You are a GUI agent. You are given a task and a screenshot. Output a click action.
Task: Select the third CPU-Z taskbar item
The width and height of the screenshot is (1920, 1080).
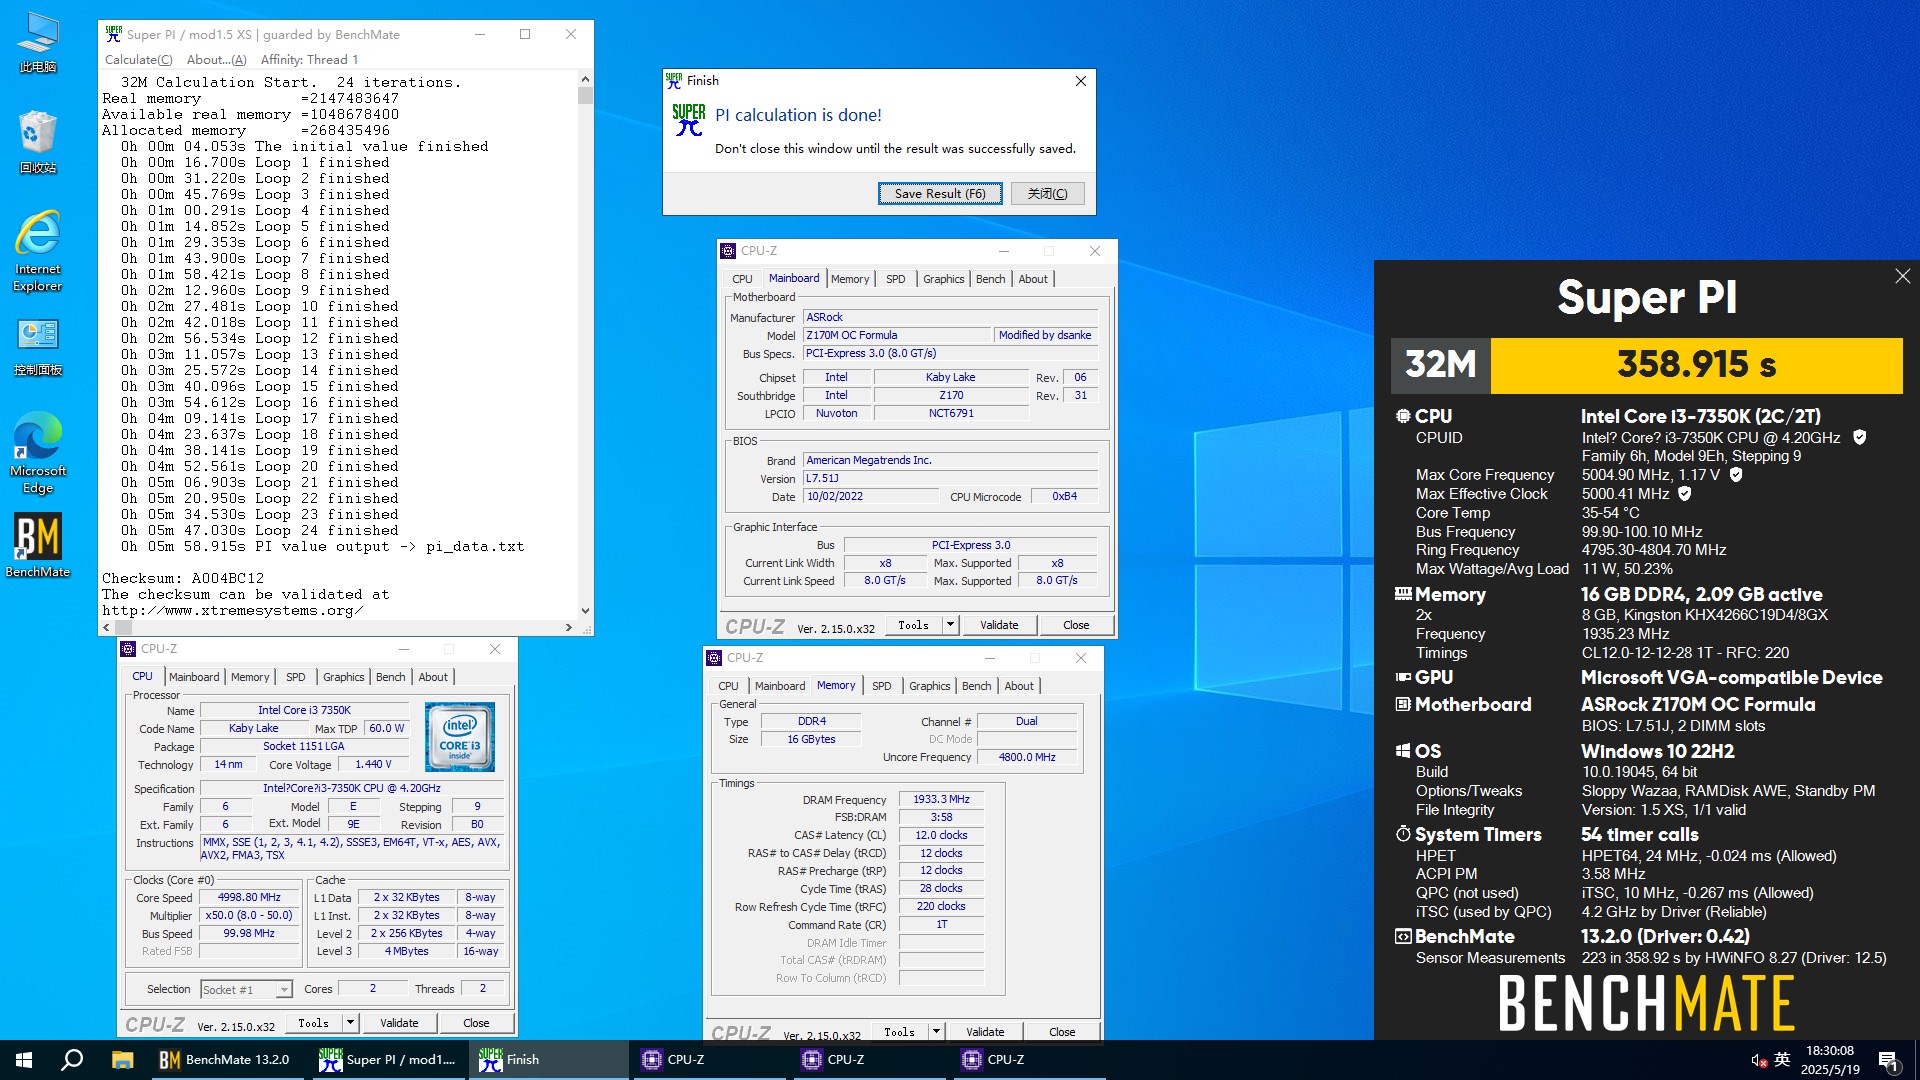tap(1028, 1060)
